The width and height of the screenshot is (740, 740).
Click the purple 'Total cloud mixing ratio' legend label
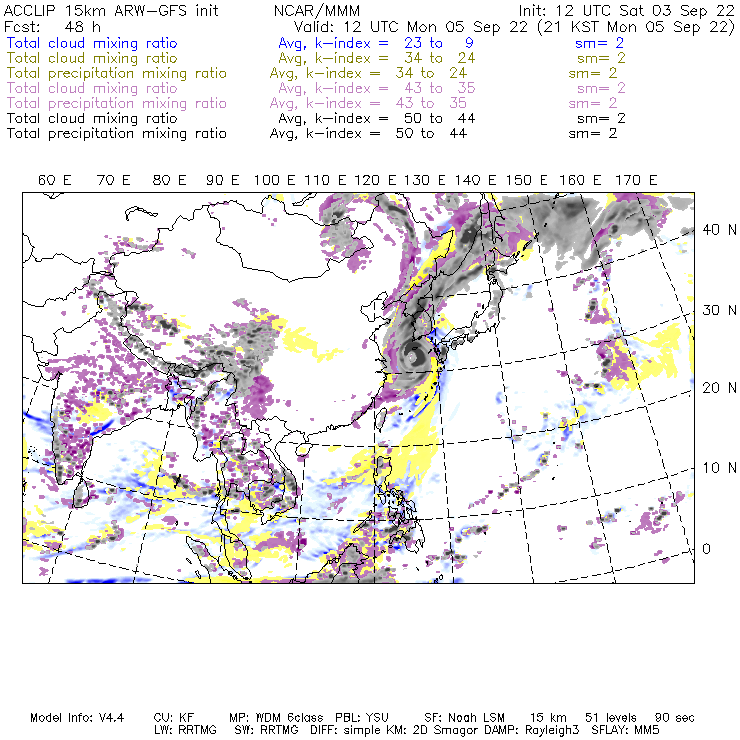point(92,88)
